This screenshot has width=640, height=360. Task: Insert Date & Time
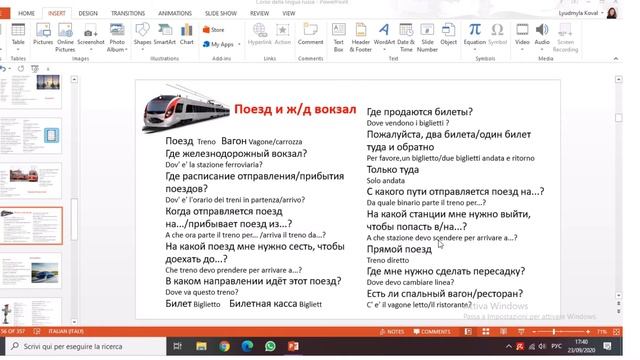point(406,38)
